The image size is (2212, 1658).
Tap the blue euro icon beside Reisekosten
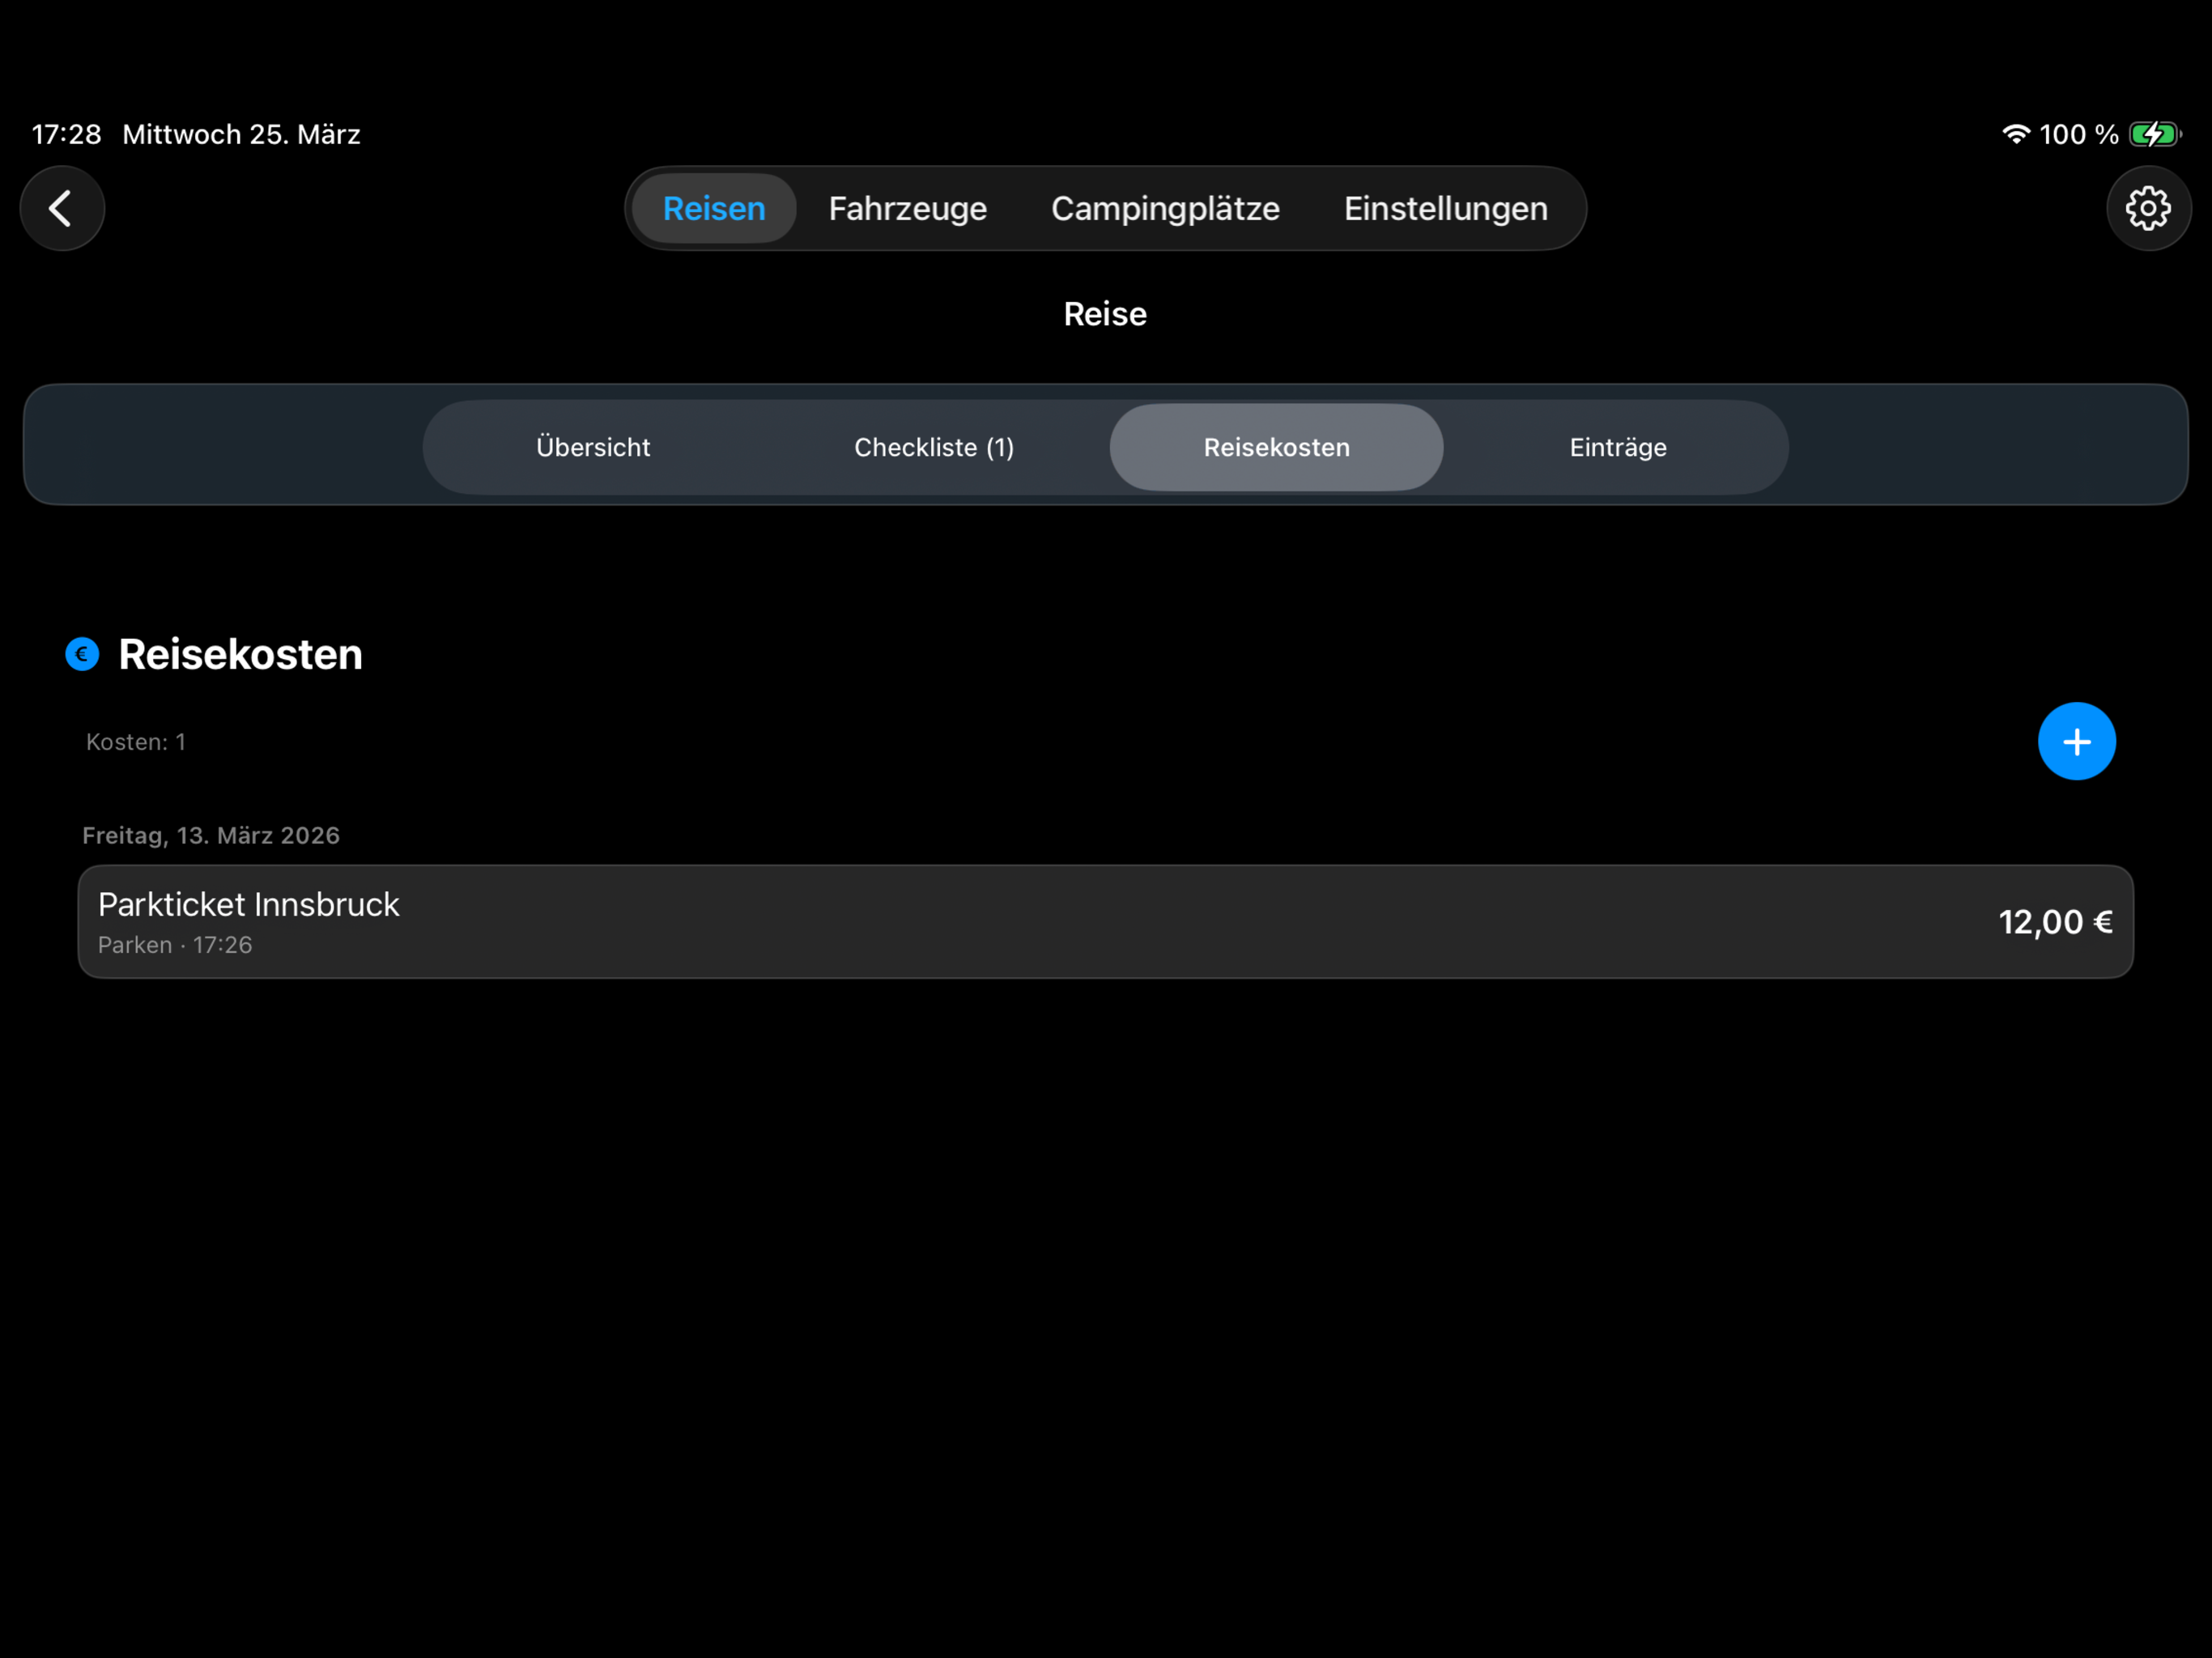82,654
